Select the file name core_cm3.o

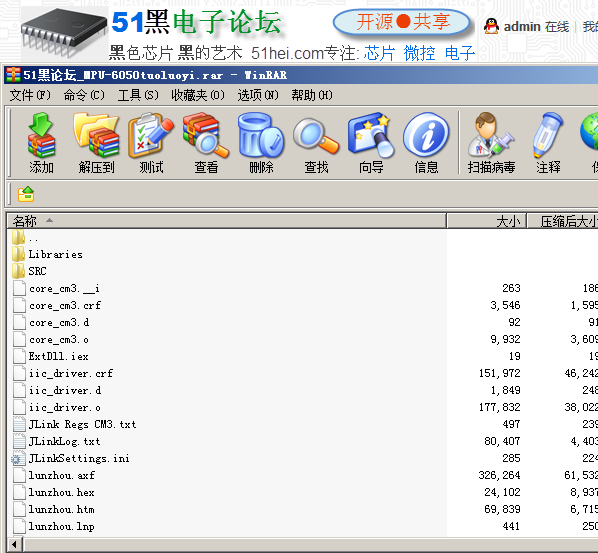59,339
